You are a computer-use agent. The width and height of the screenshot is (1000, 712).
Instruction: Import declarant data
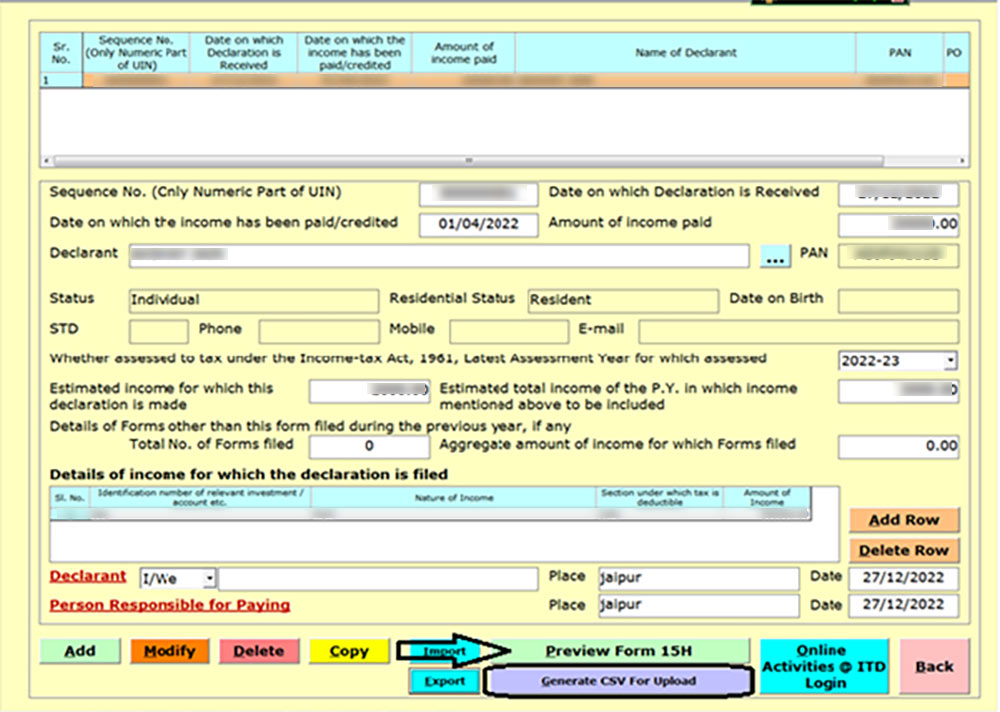(443, 651)
